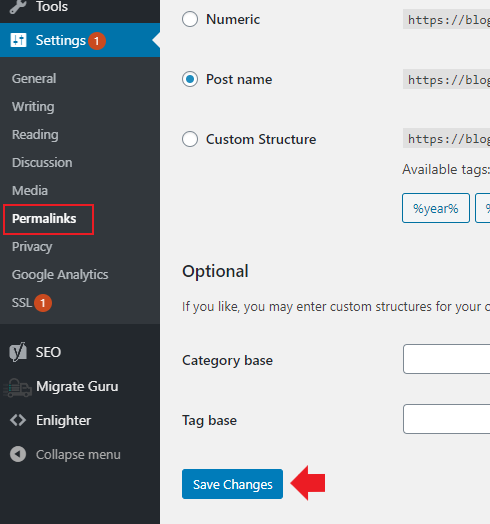Open the General settings page
This screenshot has width=490, height=524.
pos(34,79)
